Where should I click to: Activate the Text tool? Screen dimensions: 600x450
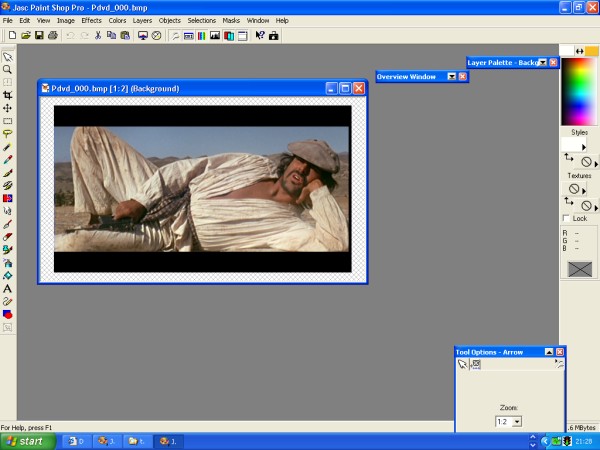tap(8, 288)
